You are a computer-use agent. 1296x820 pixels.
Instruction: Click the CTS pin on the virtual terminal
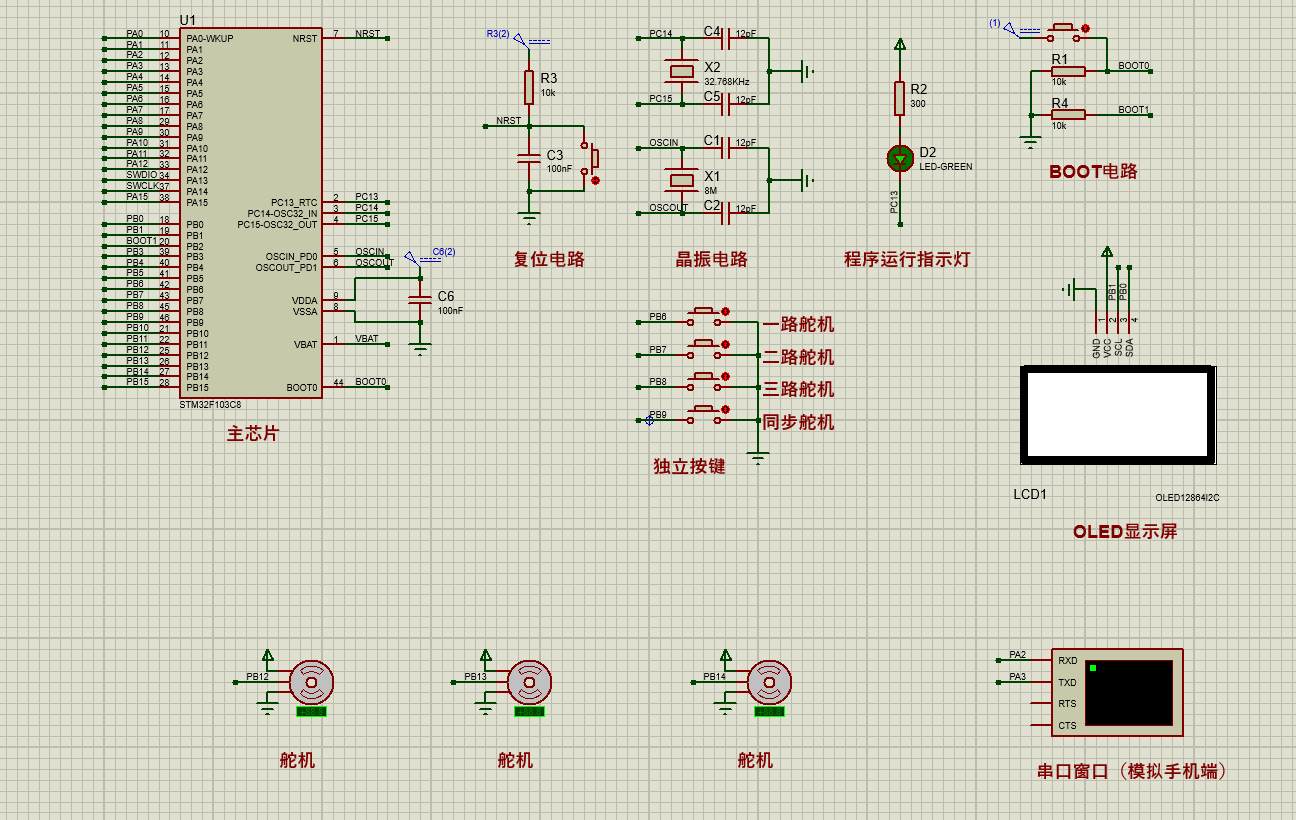pos(1041,726)
